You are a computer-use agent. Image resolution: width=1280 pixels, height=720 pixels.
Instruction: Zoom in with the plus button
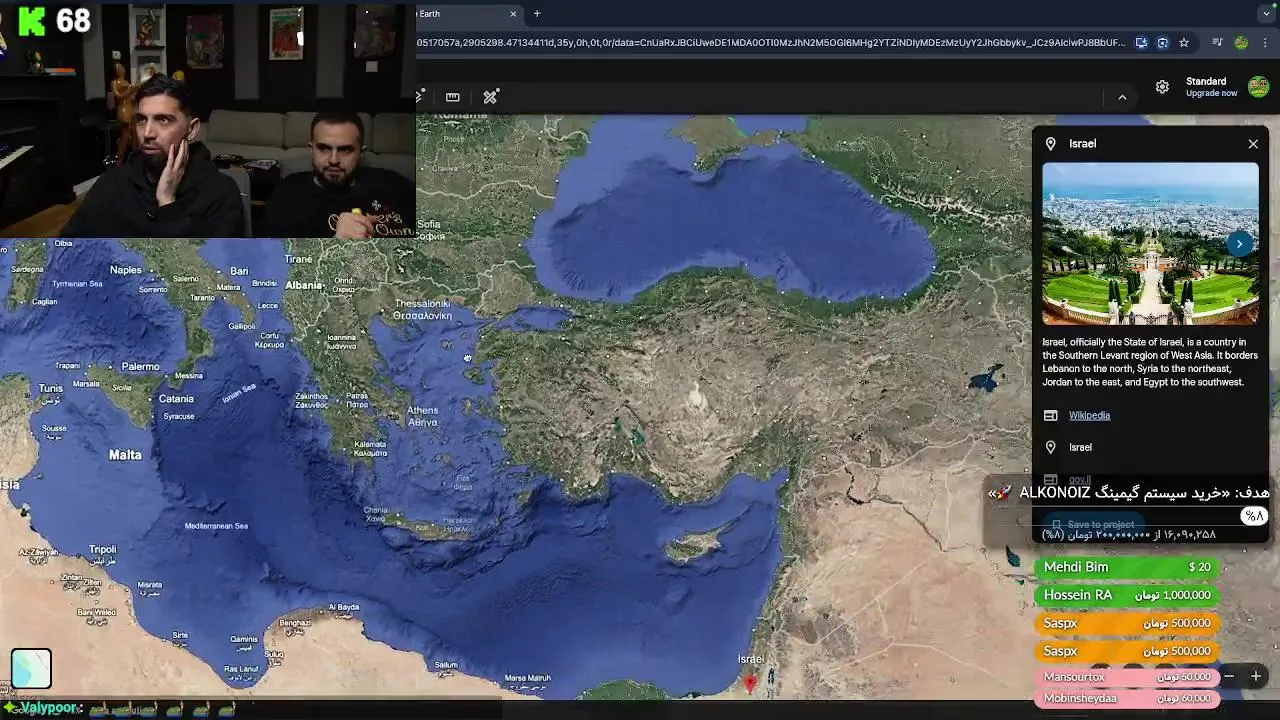(x=1256, y=676)
